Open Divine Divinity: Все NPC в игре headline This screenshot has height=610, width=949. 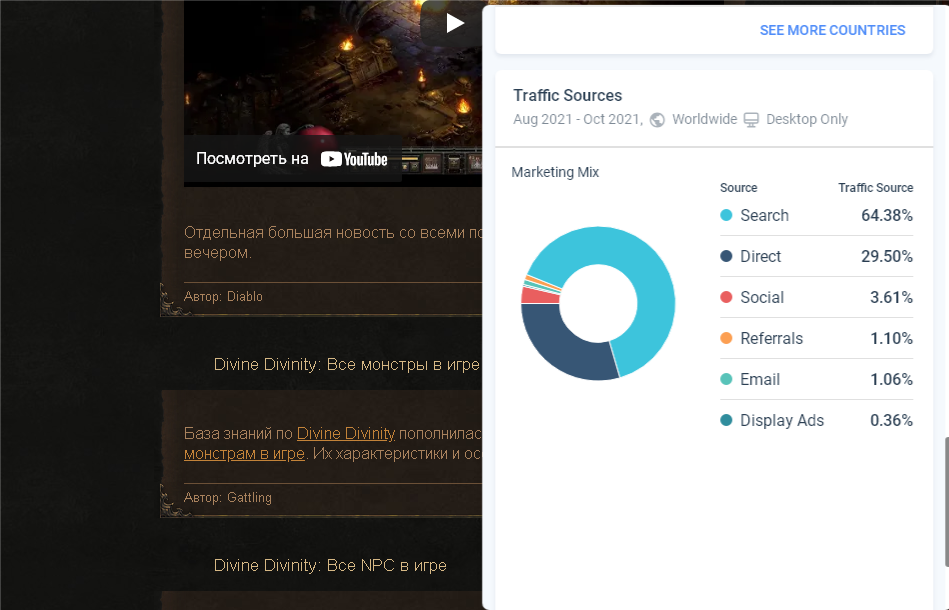[330, 565]
